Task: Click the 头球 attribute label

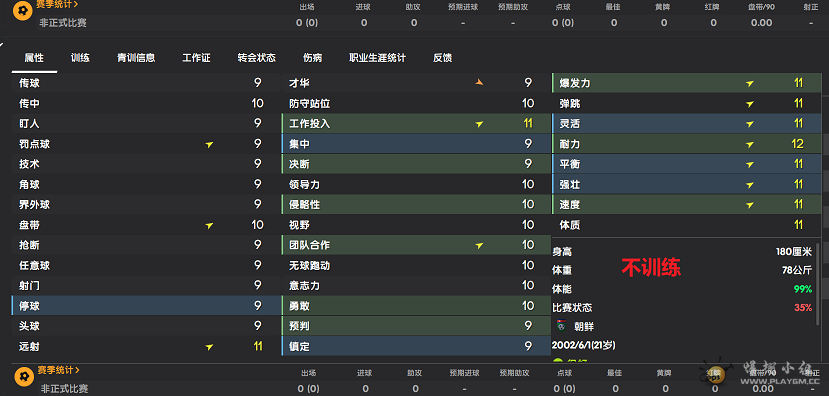Action: [29, 326]
